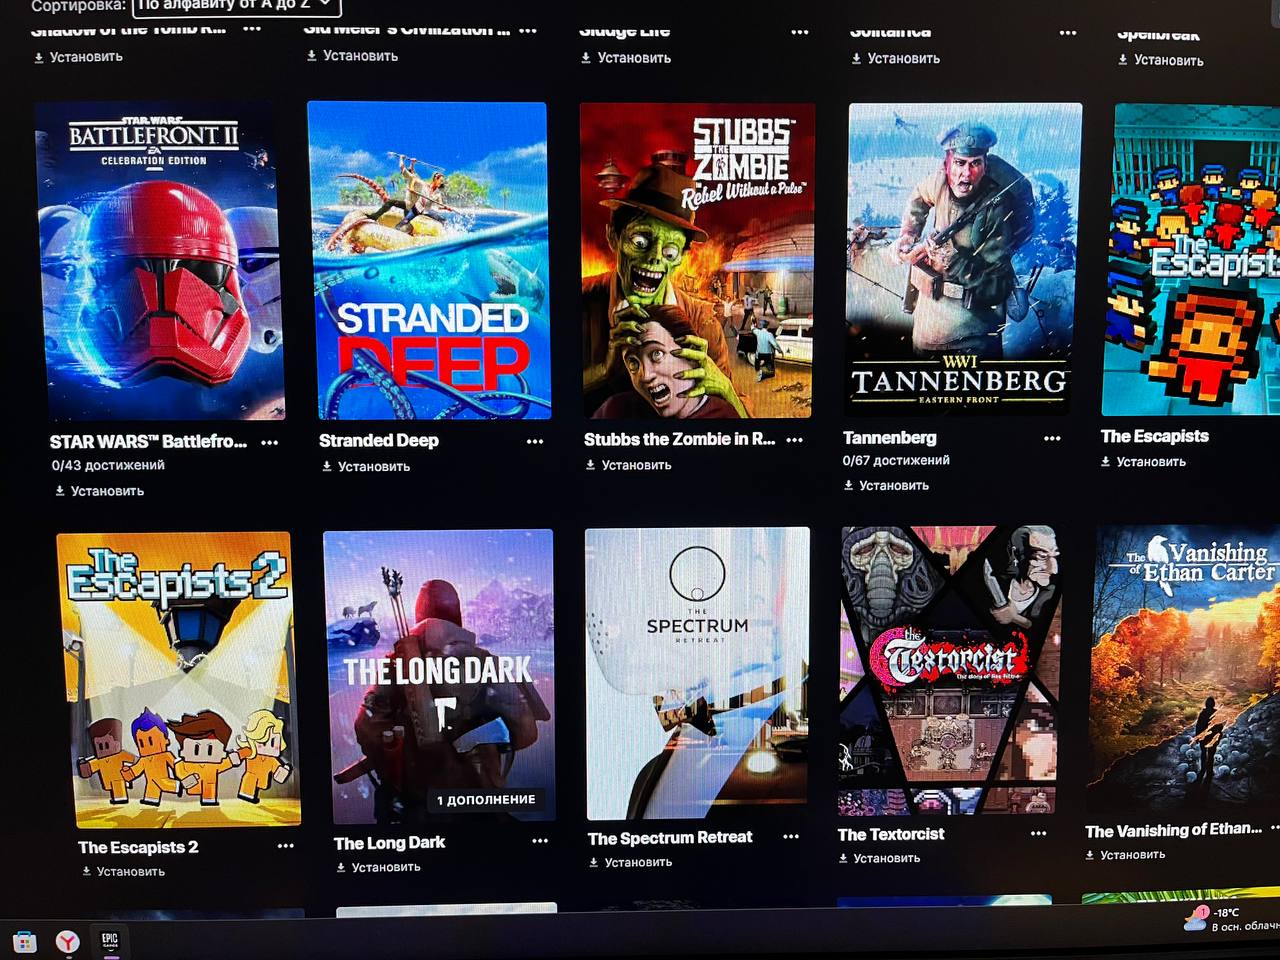1280x960 pixels.
Task: Open three-dot menu beside Solitairica
Action: (1068, 33)
